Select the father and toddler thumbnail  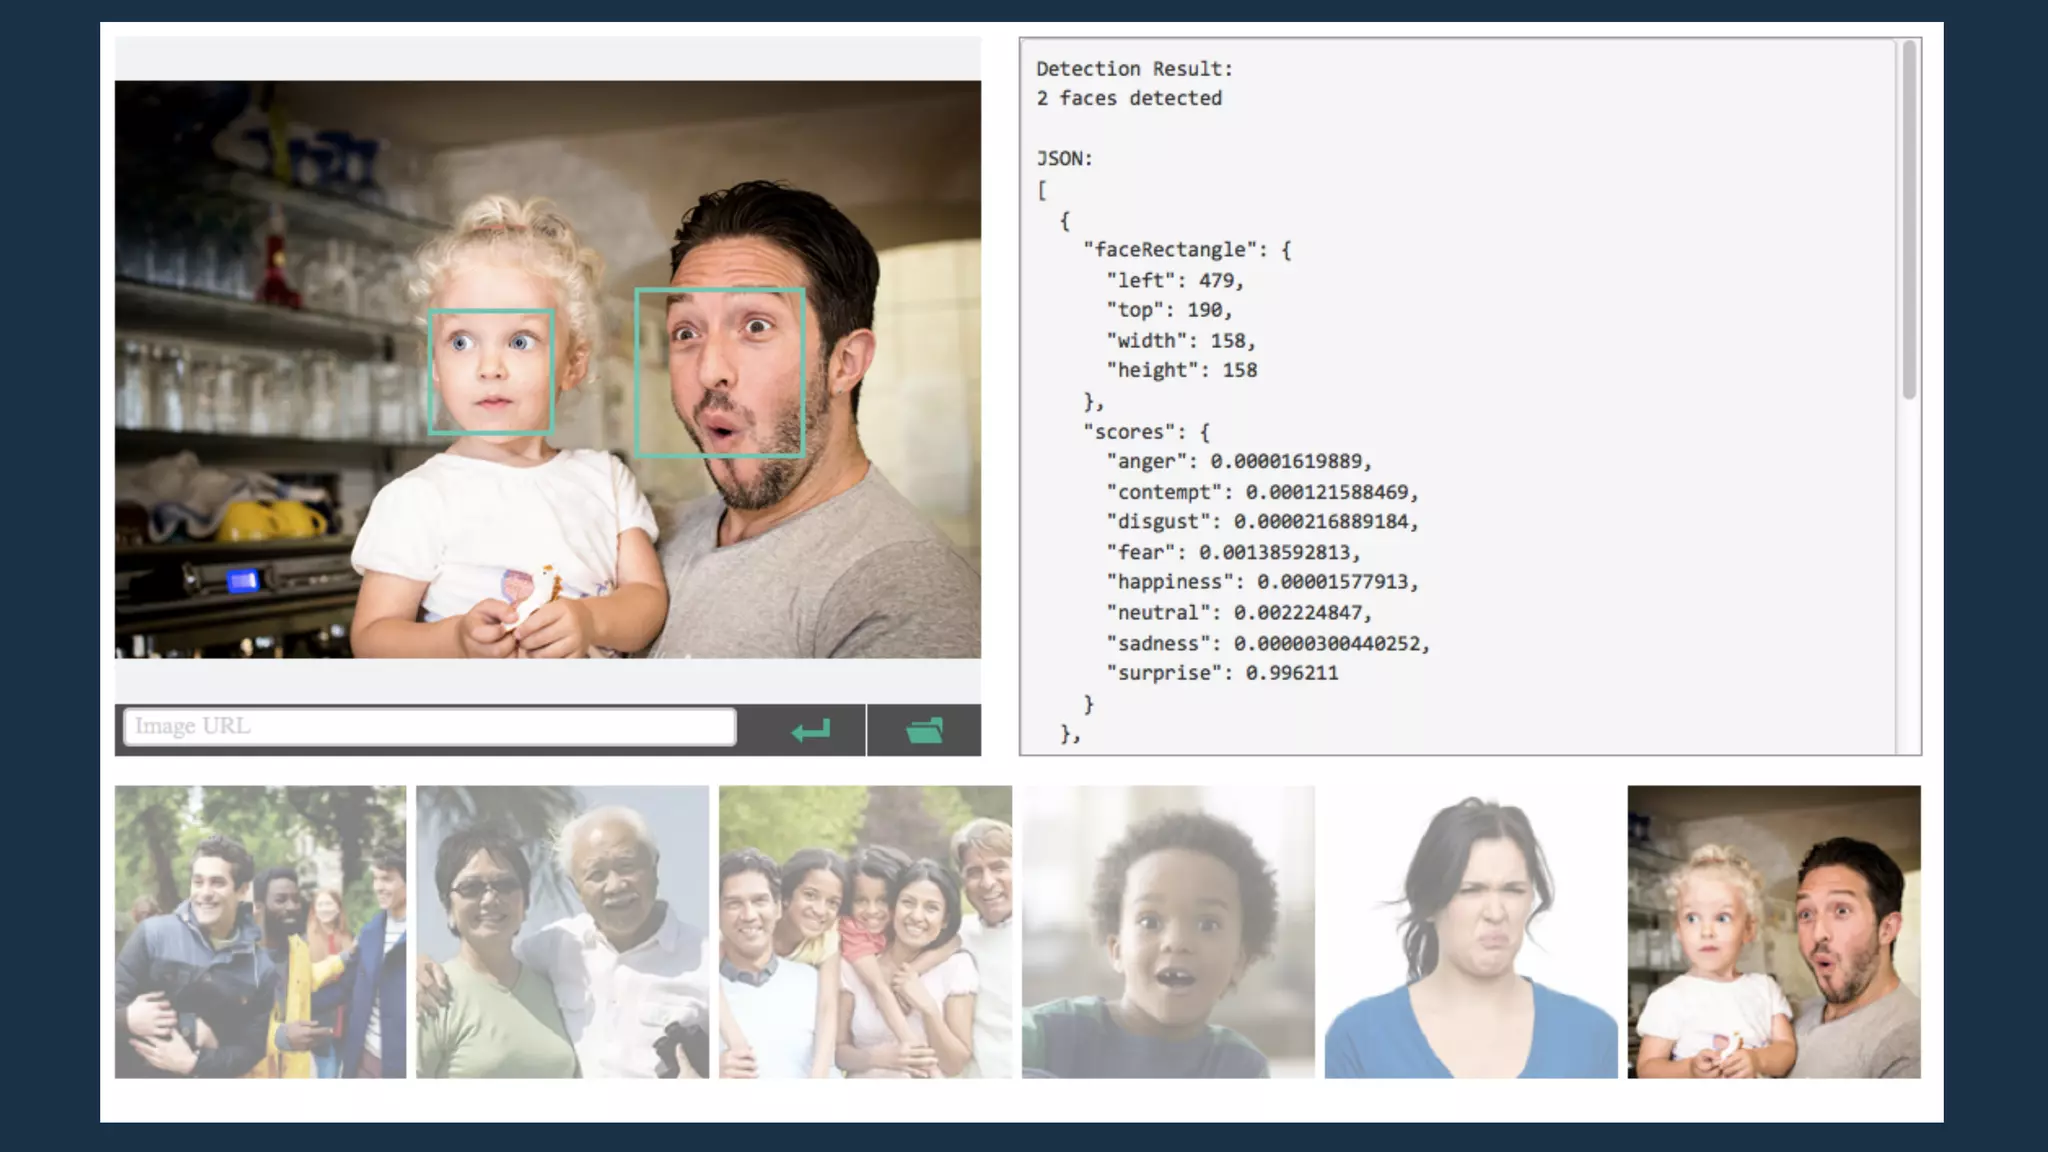pyautogui.click(x=1774, y=931)
